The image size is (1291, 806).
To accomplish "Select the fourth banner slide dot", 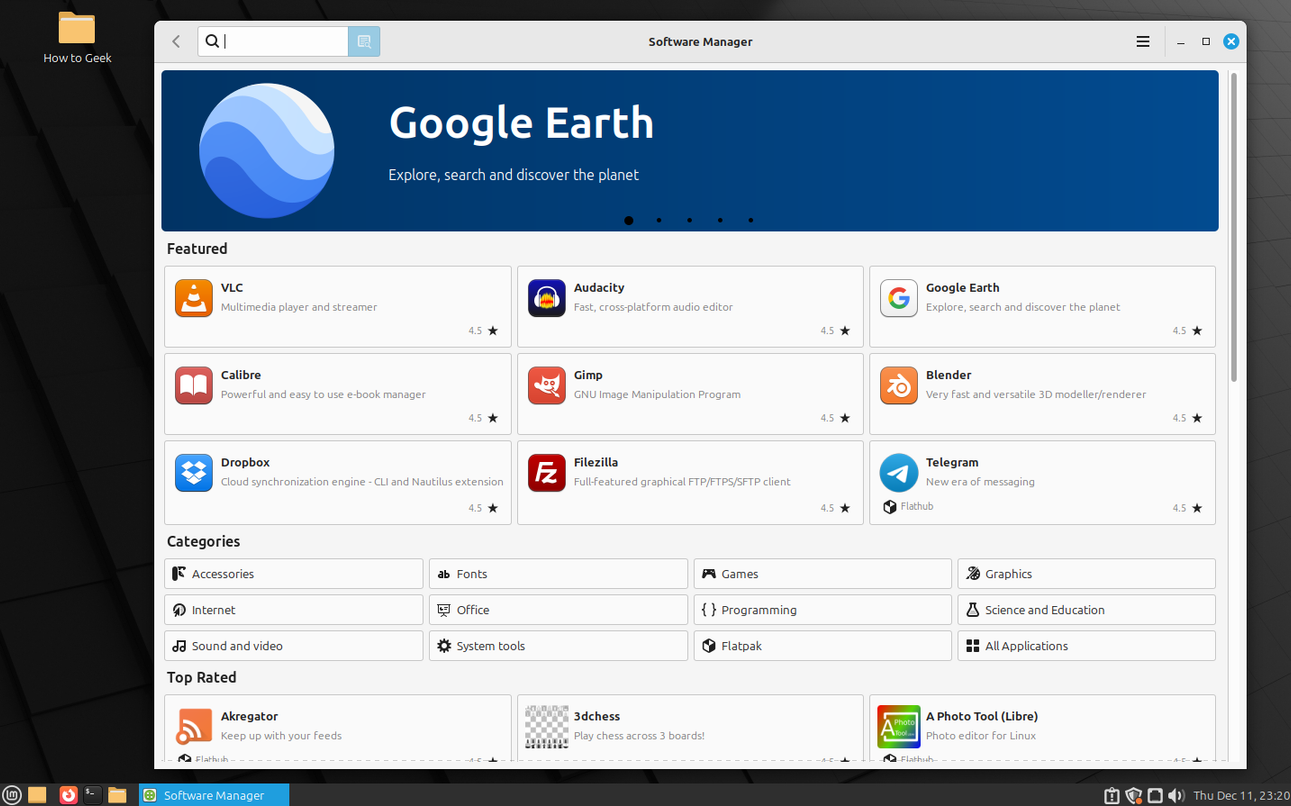I will (720, 220).
